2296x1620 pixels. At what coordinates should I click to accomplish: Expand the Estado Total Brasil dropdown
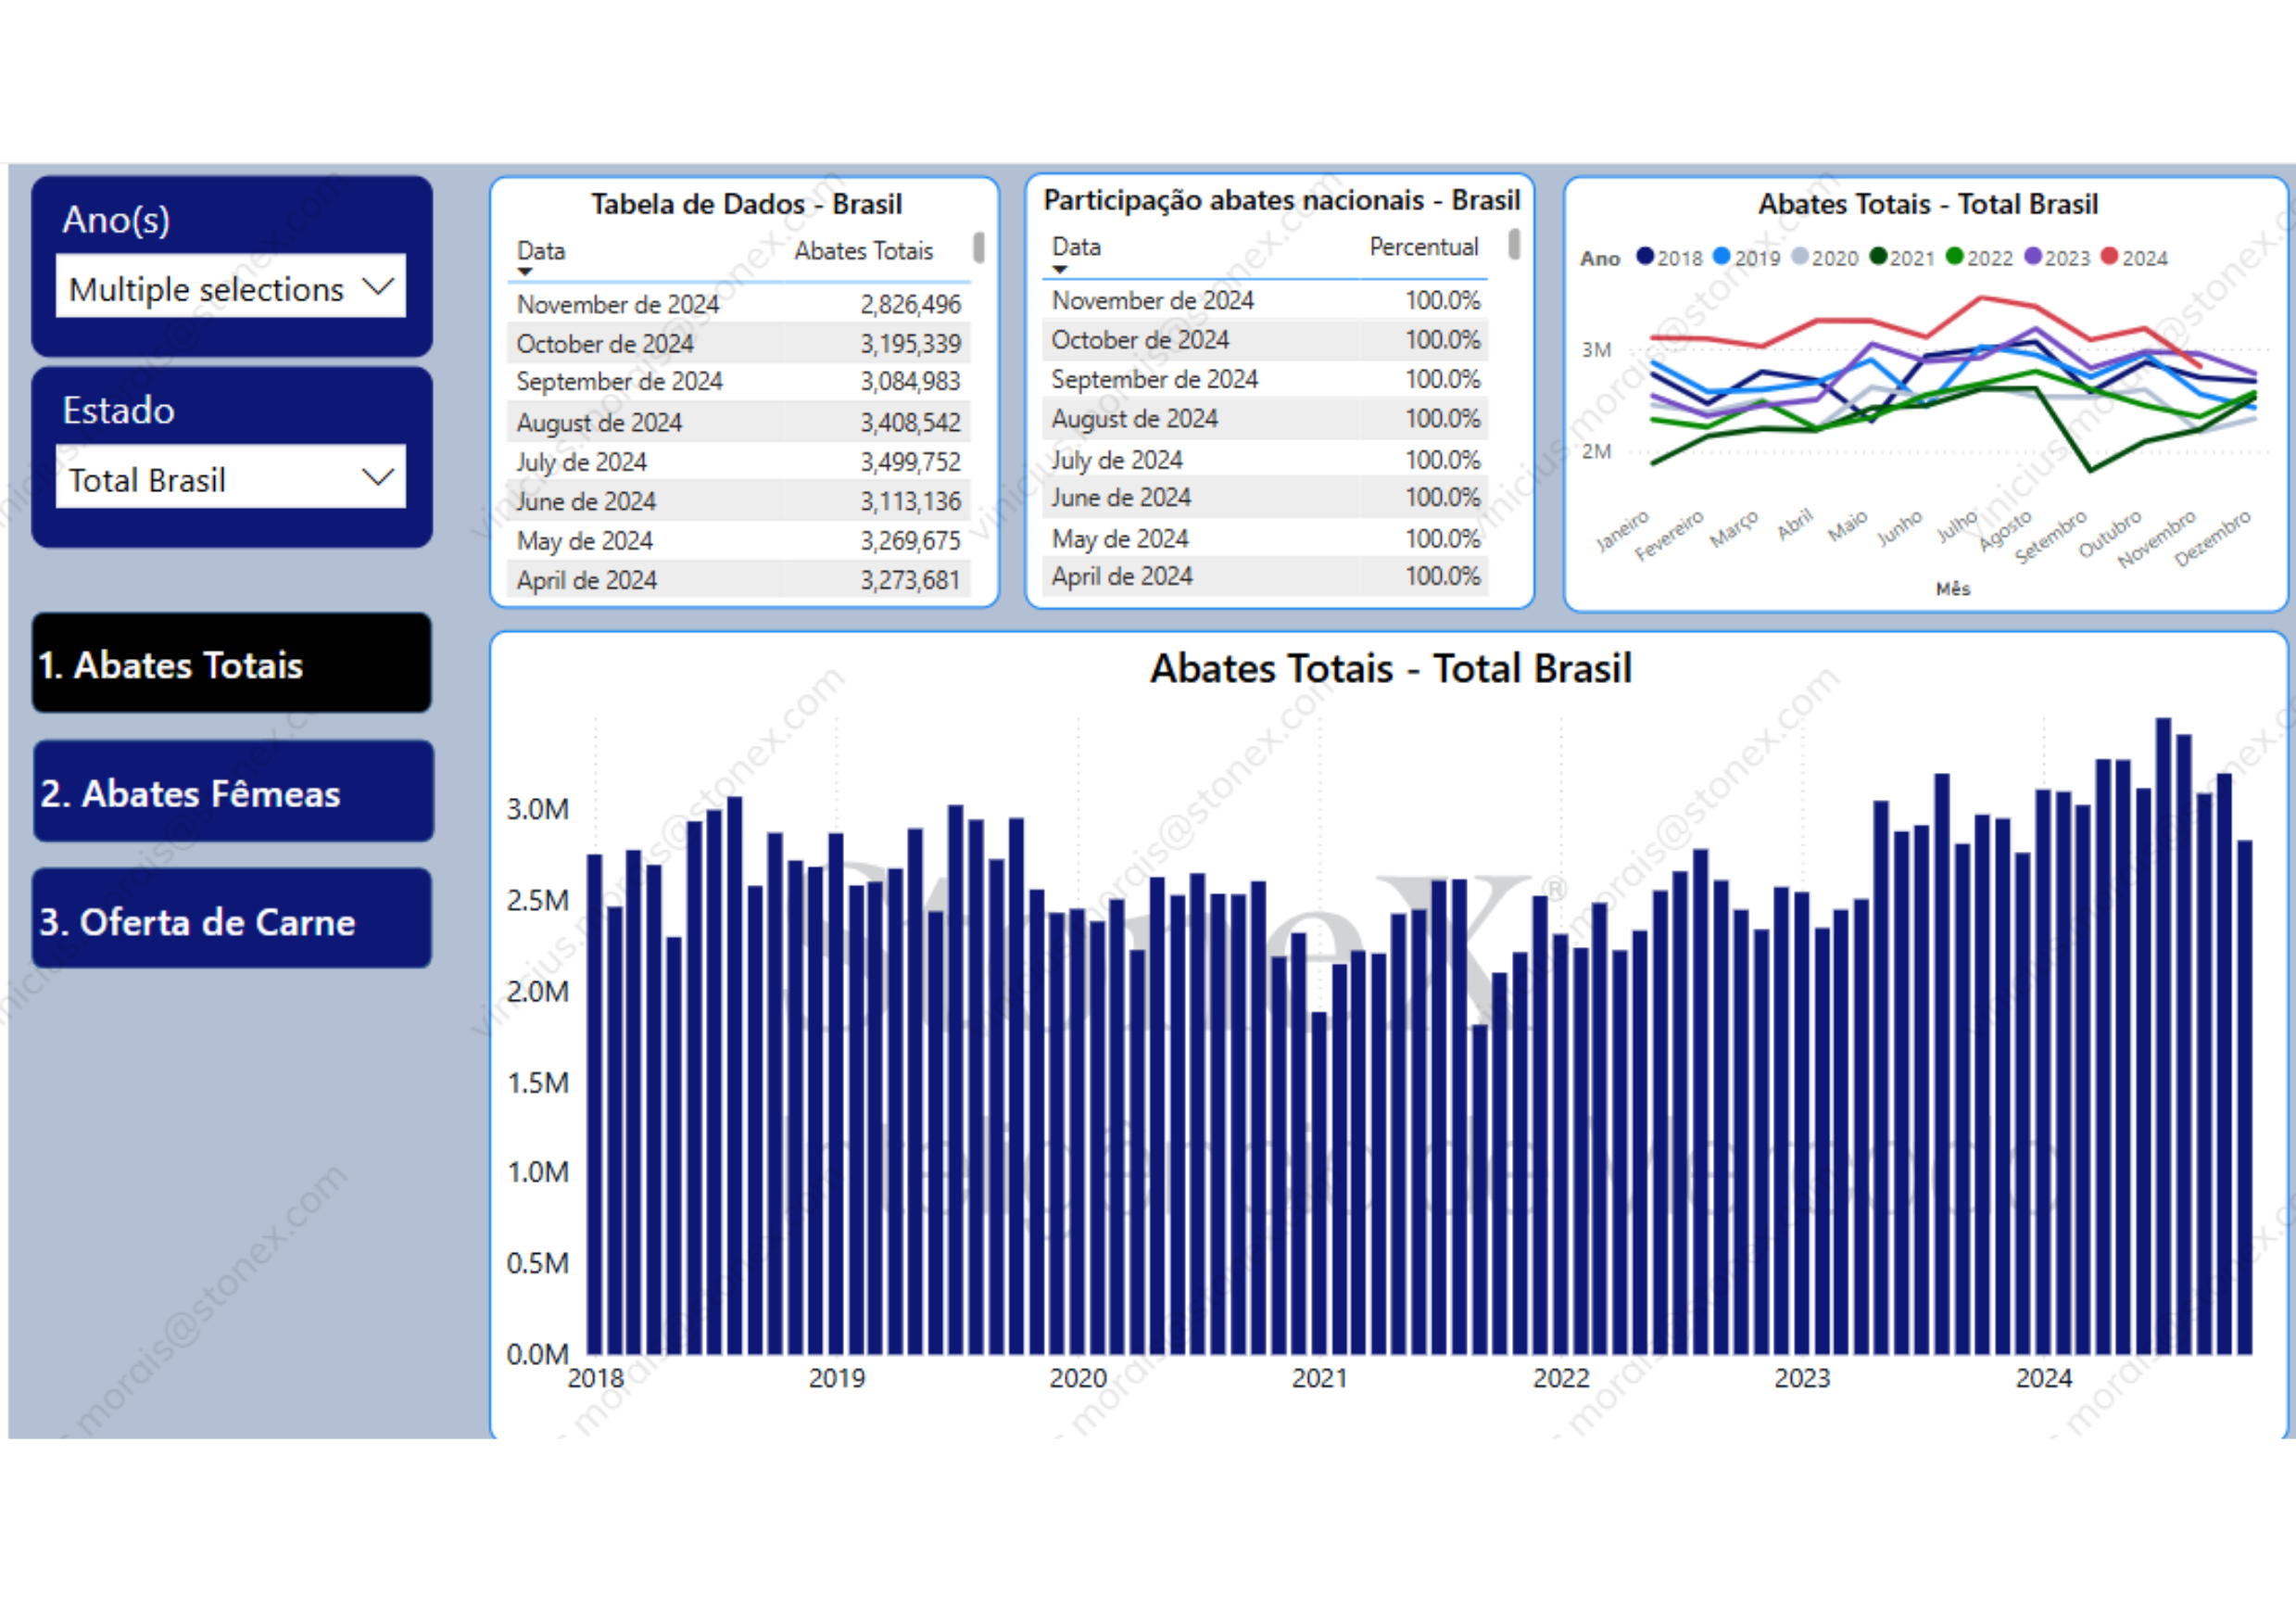point(230,479)
